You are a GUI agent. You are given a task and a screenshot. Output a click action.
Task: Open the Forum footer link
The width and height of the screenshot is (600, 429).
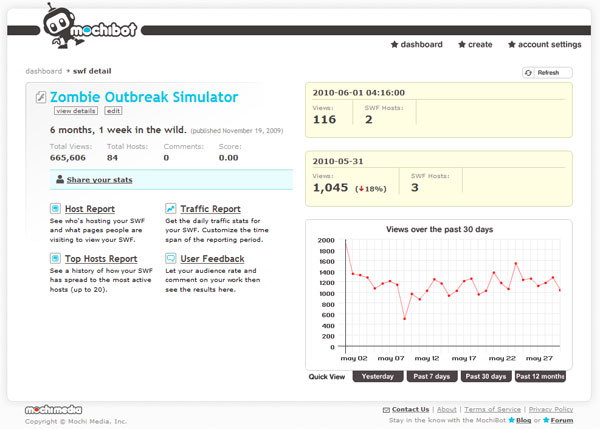[562, 420]
